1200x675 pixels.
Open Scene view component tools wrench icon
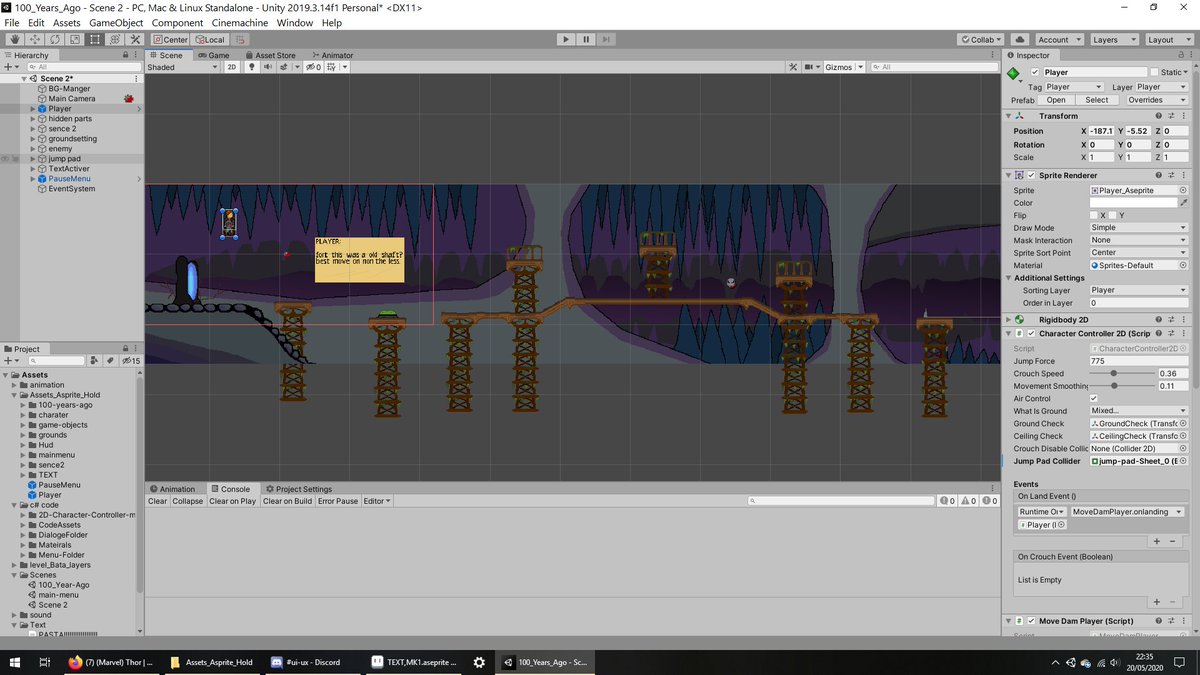pyautogui.click(x=792, y=67)
